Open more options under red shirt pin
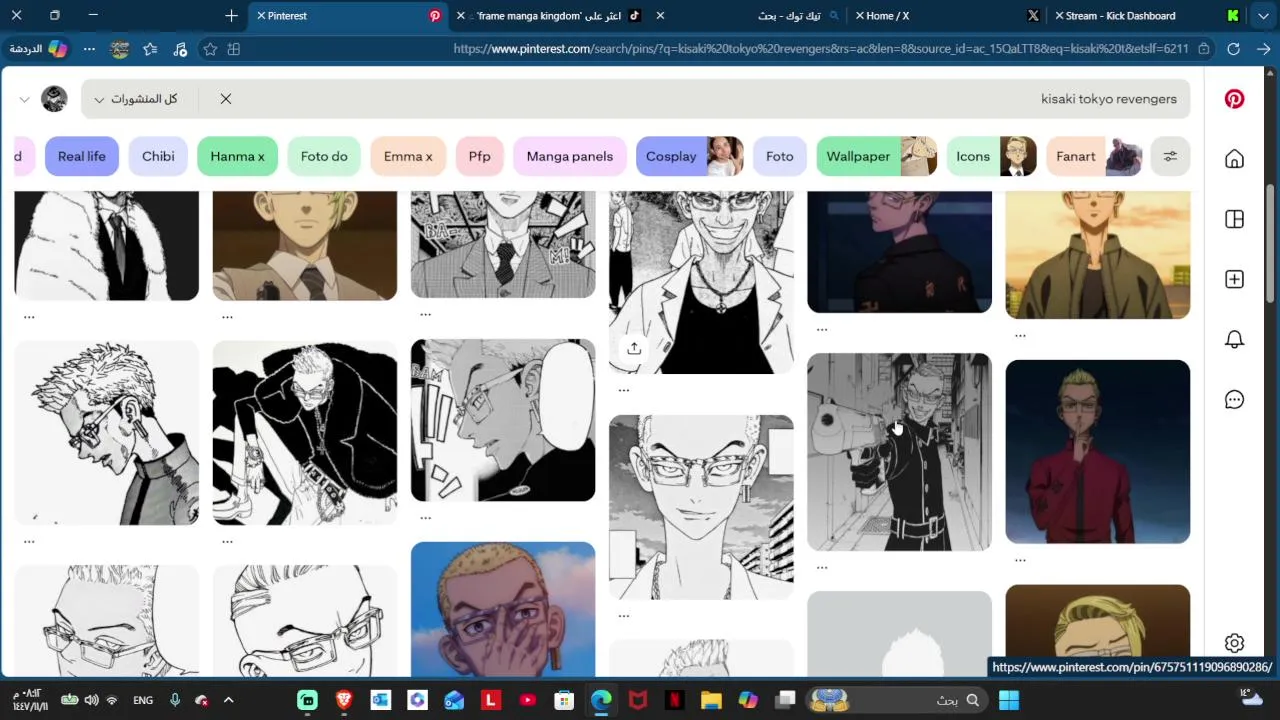Viewport: 1280px width, 720px height. point(1020,560)
